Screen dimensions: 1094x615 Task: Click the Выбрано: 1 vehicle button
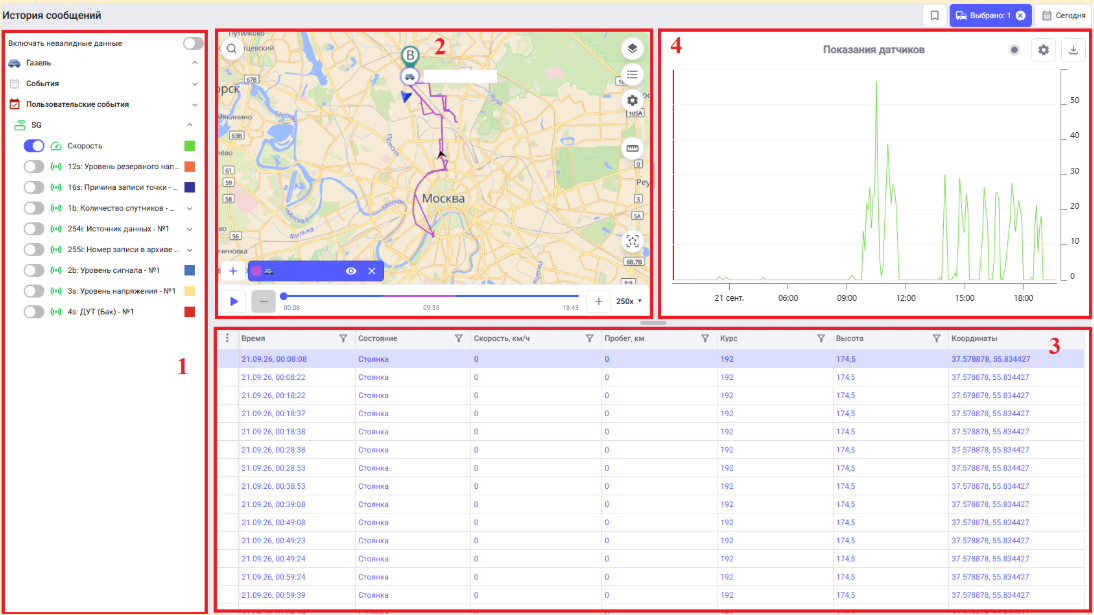(x=990, y=15)
